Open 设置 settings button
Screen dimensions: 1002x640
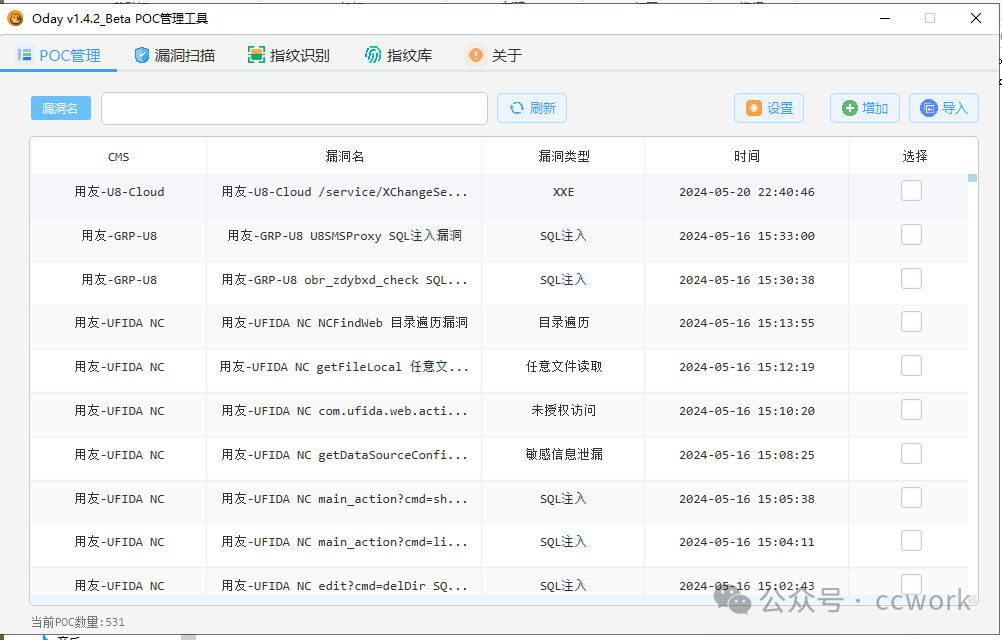[x=769, y=108]
